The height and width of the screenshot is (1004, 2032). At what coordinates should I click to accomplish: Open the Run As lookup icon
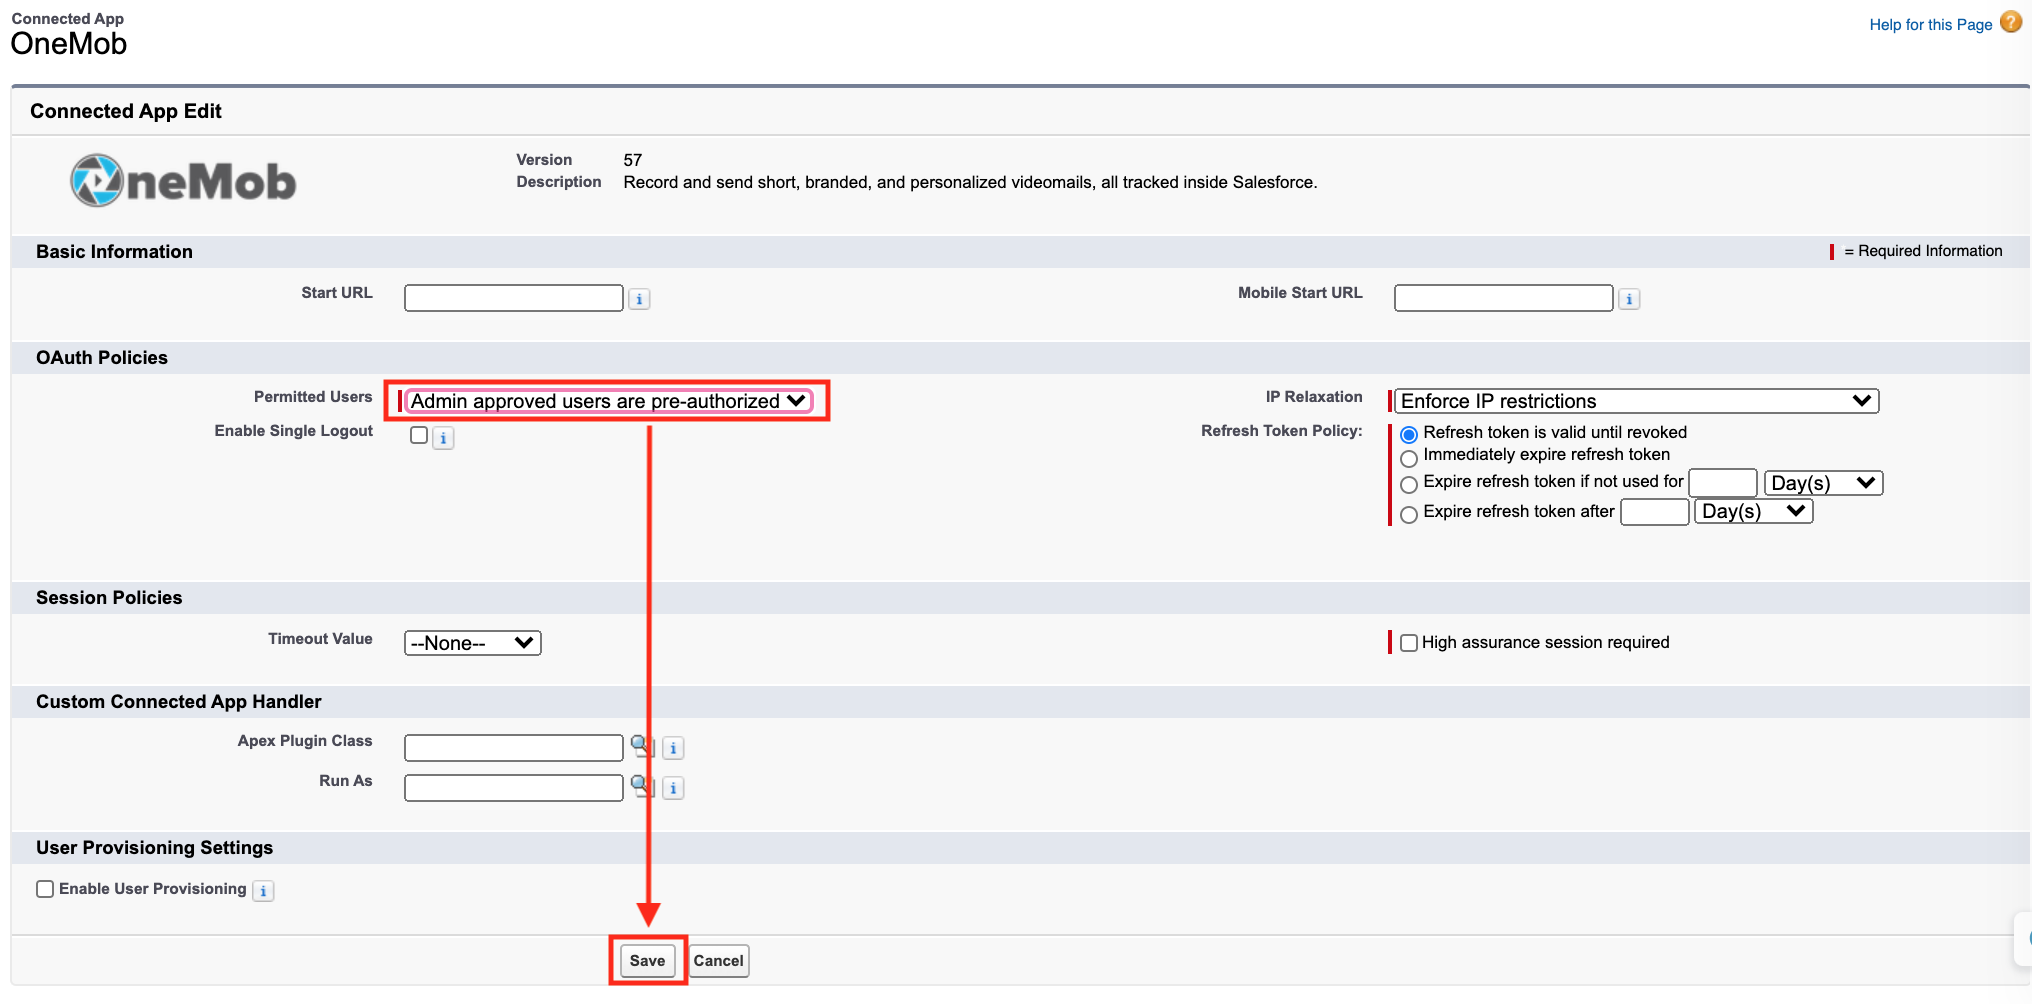click(x=642, y=786)
